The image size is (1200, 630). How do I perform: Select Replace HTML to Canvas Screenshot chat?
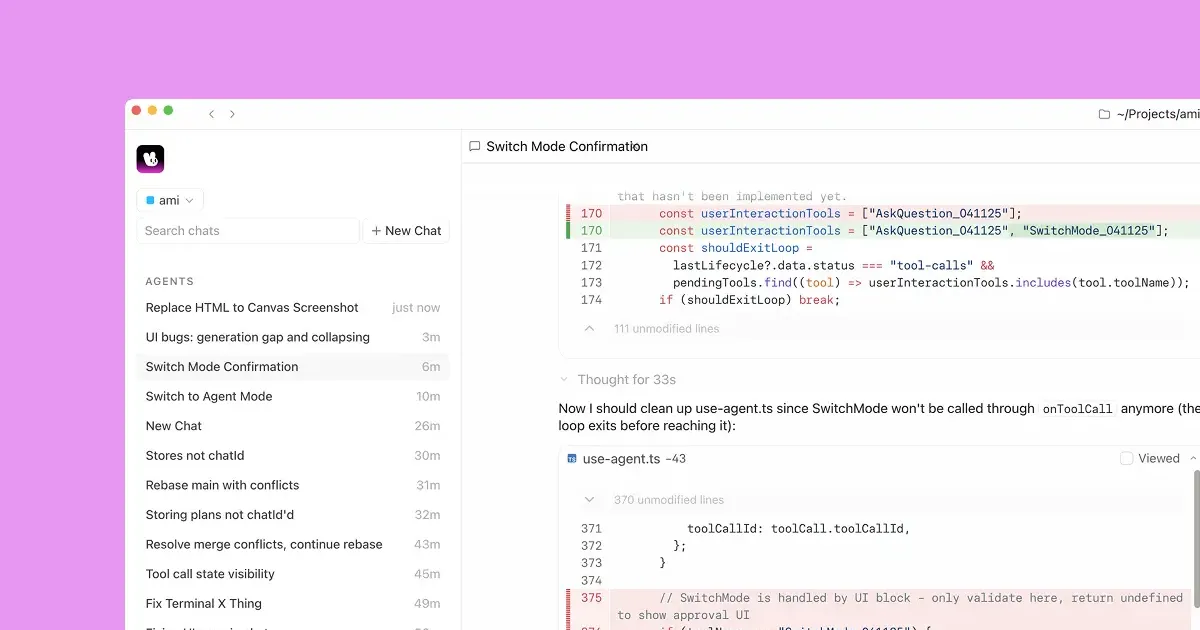click(252, 308)
